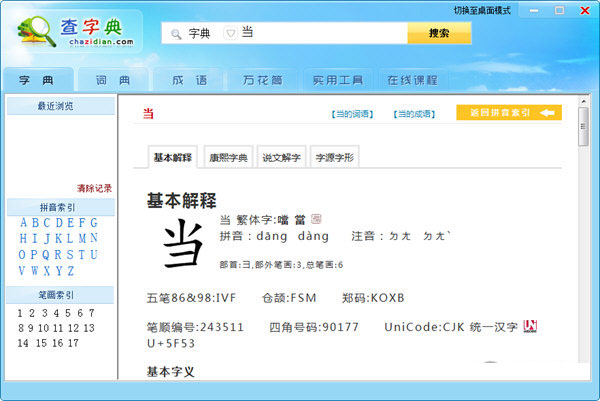Viewport: 600px width, 401px height.
Task: Click the search input field containing 当
Action: (323, 33)
